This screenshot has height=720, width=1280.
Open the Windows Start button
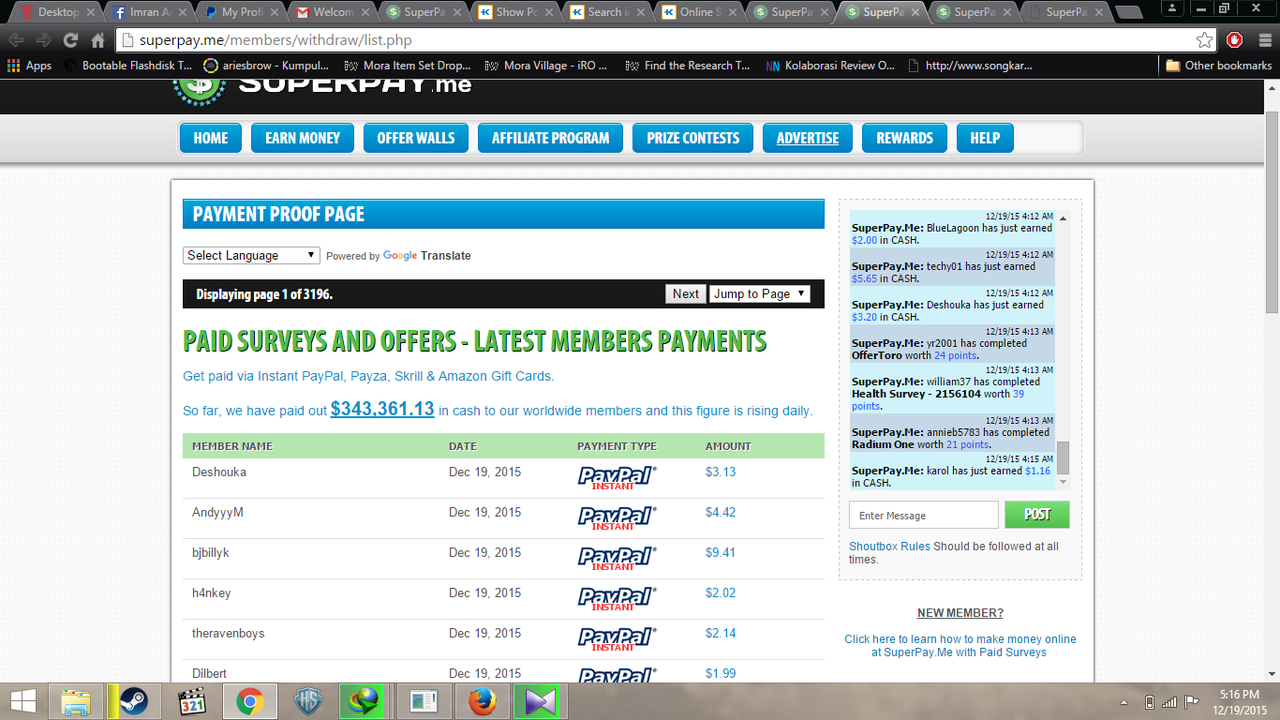tap(24, 701)
